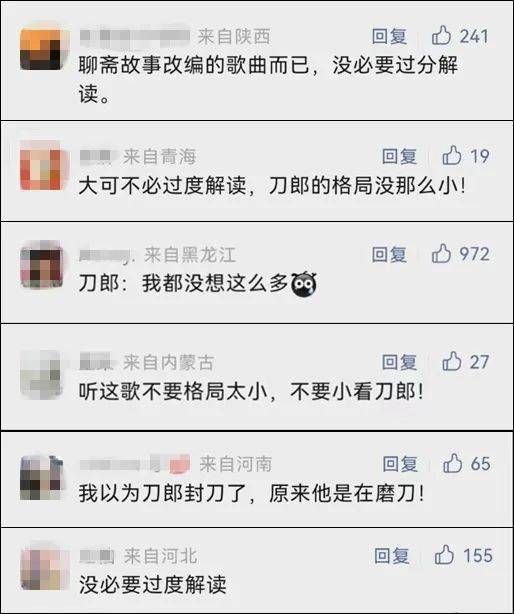Tap thumbs-up on the 河北 comment
This screenshot has width=514, height=614.
point(444,555)
